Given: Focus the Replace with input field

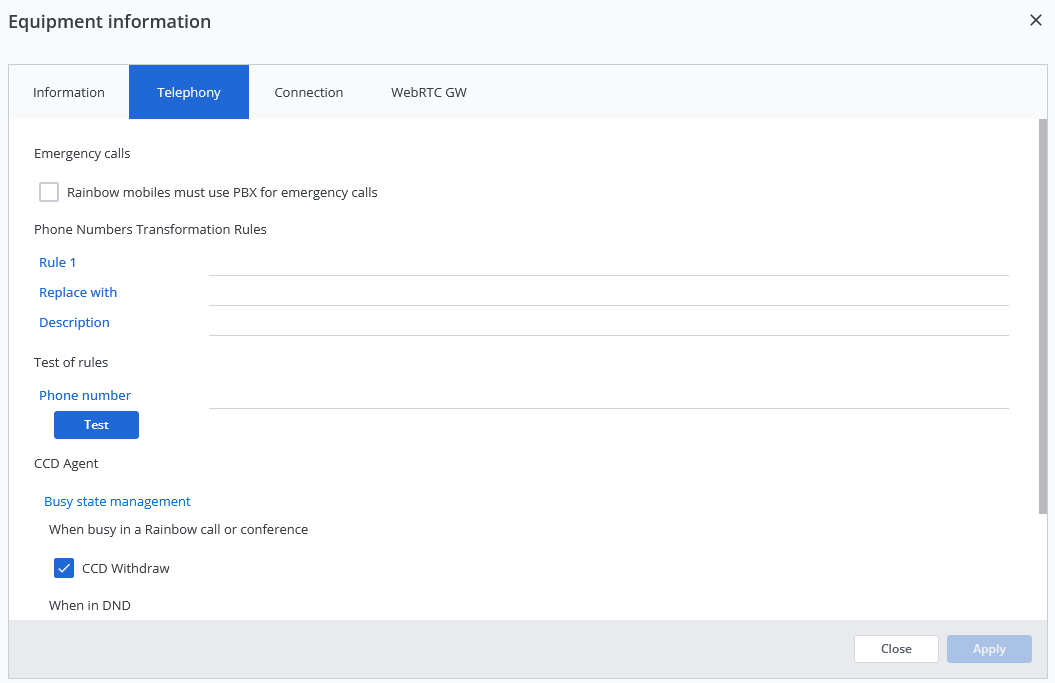Looking at the screenshot, I should pyautogui.click(x=608, y=293).
